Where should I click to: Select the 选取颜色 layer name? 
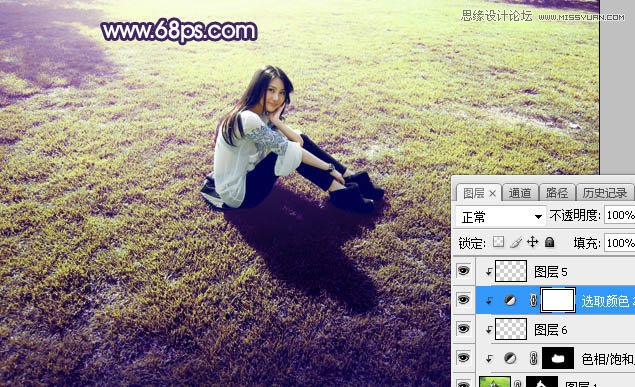click(x=608, y=301)
